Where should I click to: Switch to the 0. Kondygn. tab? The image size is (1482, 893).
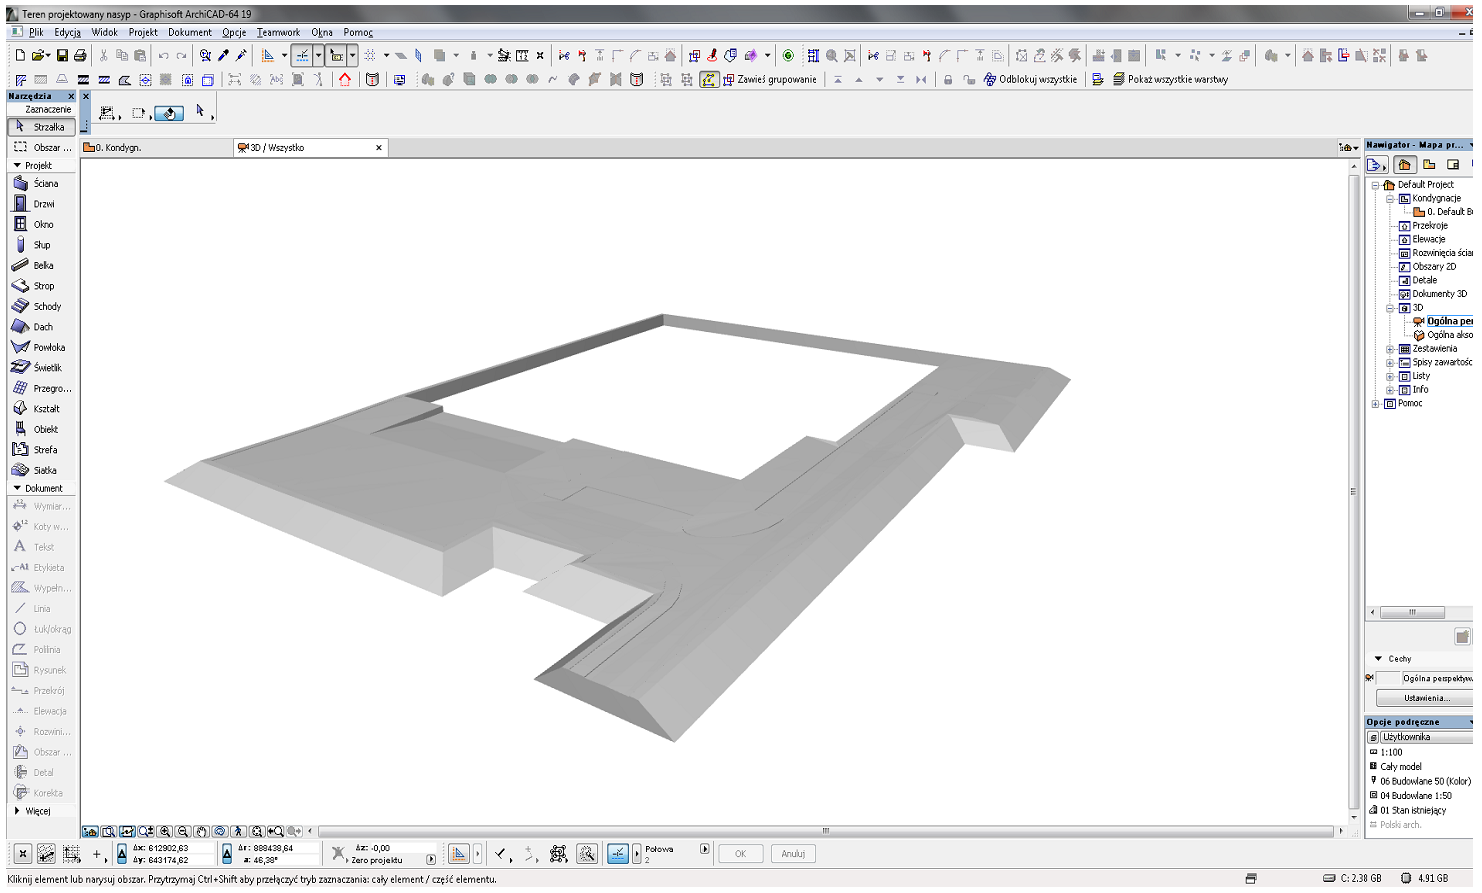coord(118,148)
